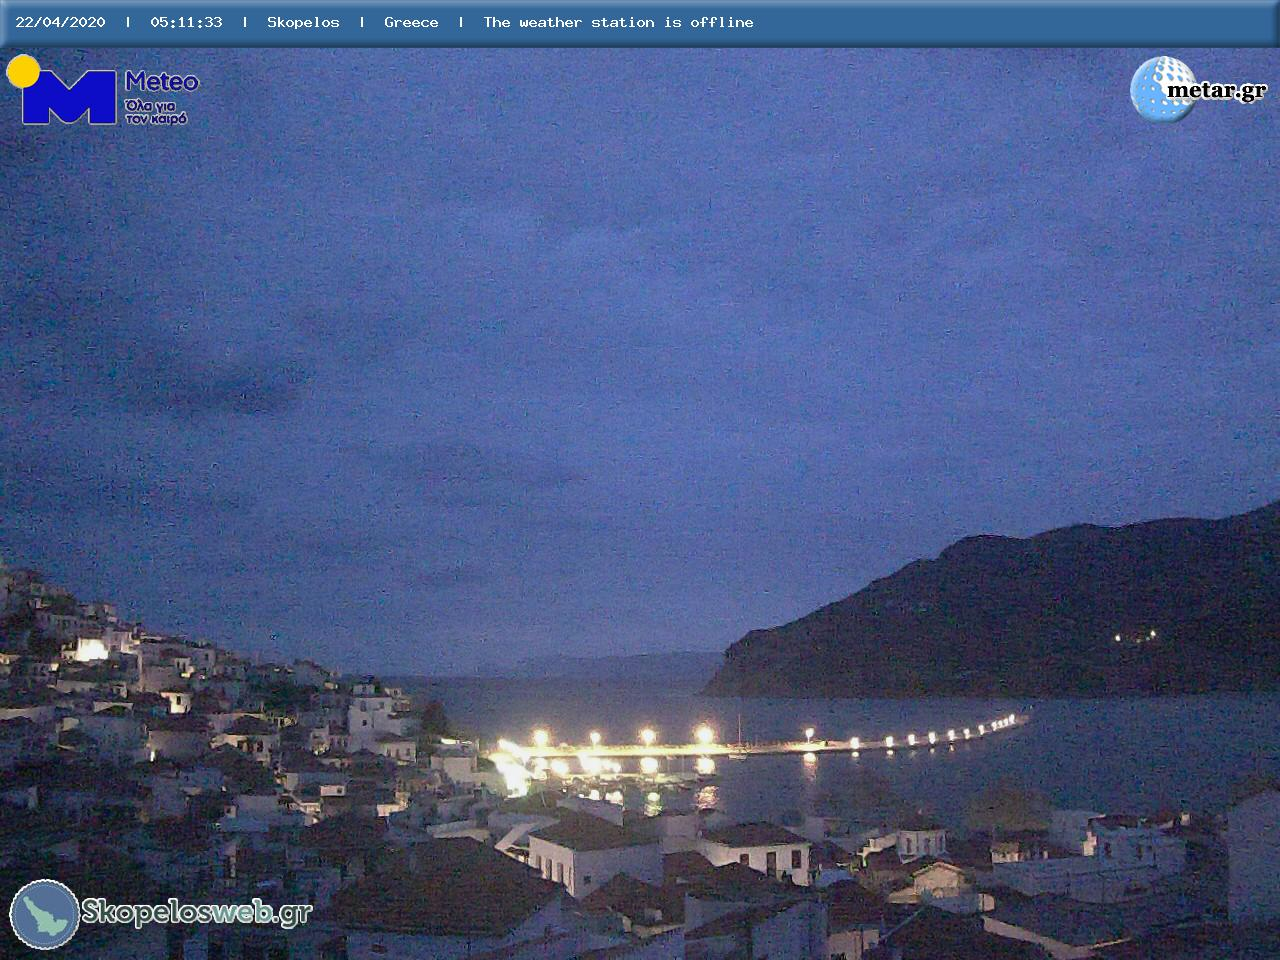
Task: Click the Greece label in header
Action: (411, 22)
